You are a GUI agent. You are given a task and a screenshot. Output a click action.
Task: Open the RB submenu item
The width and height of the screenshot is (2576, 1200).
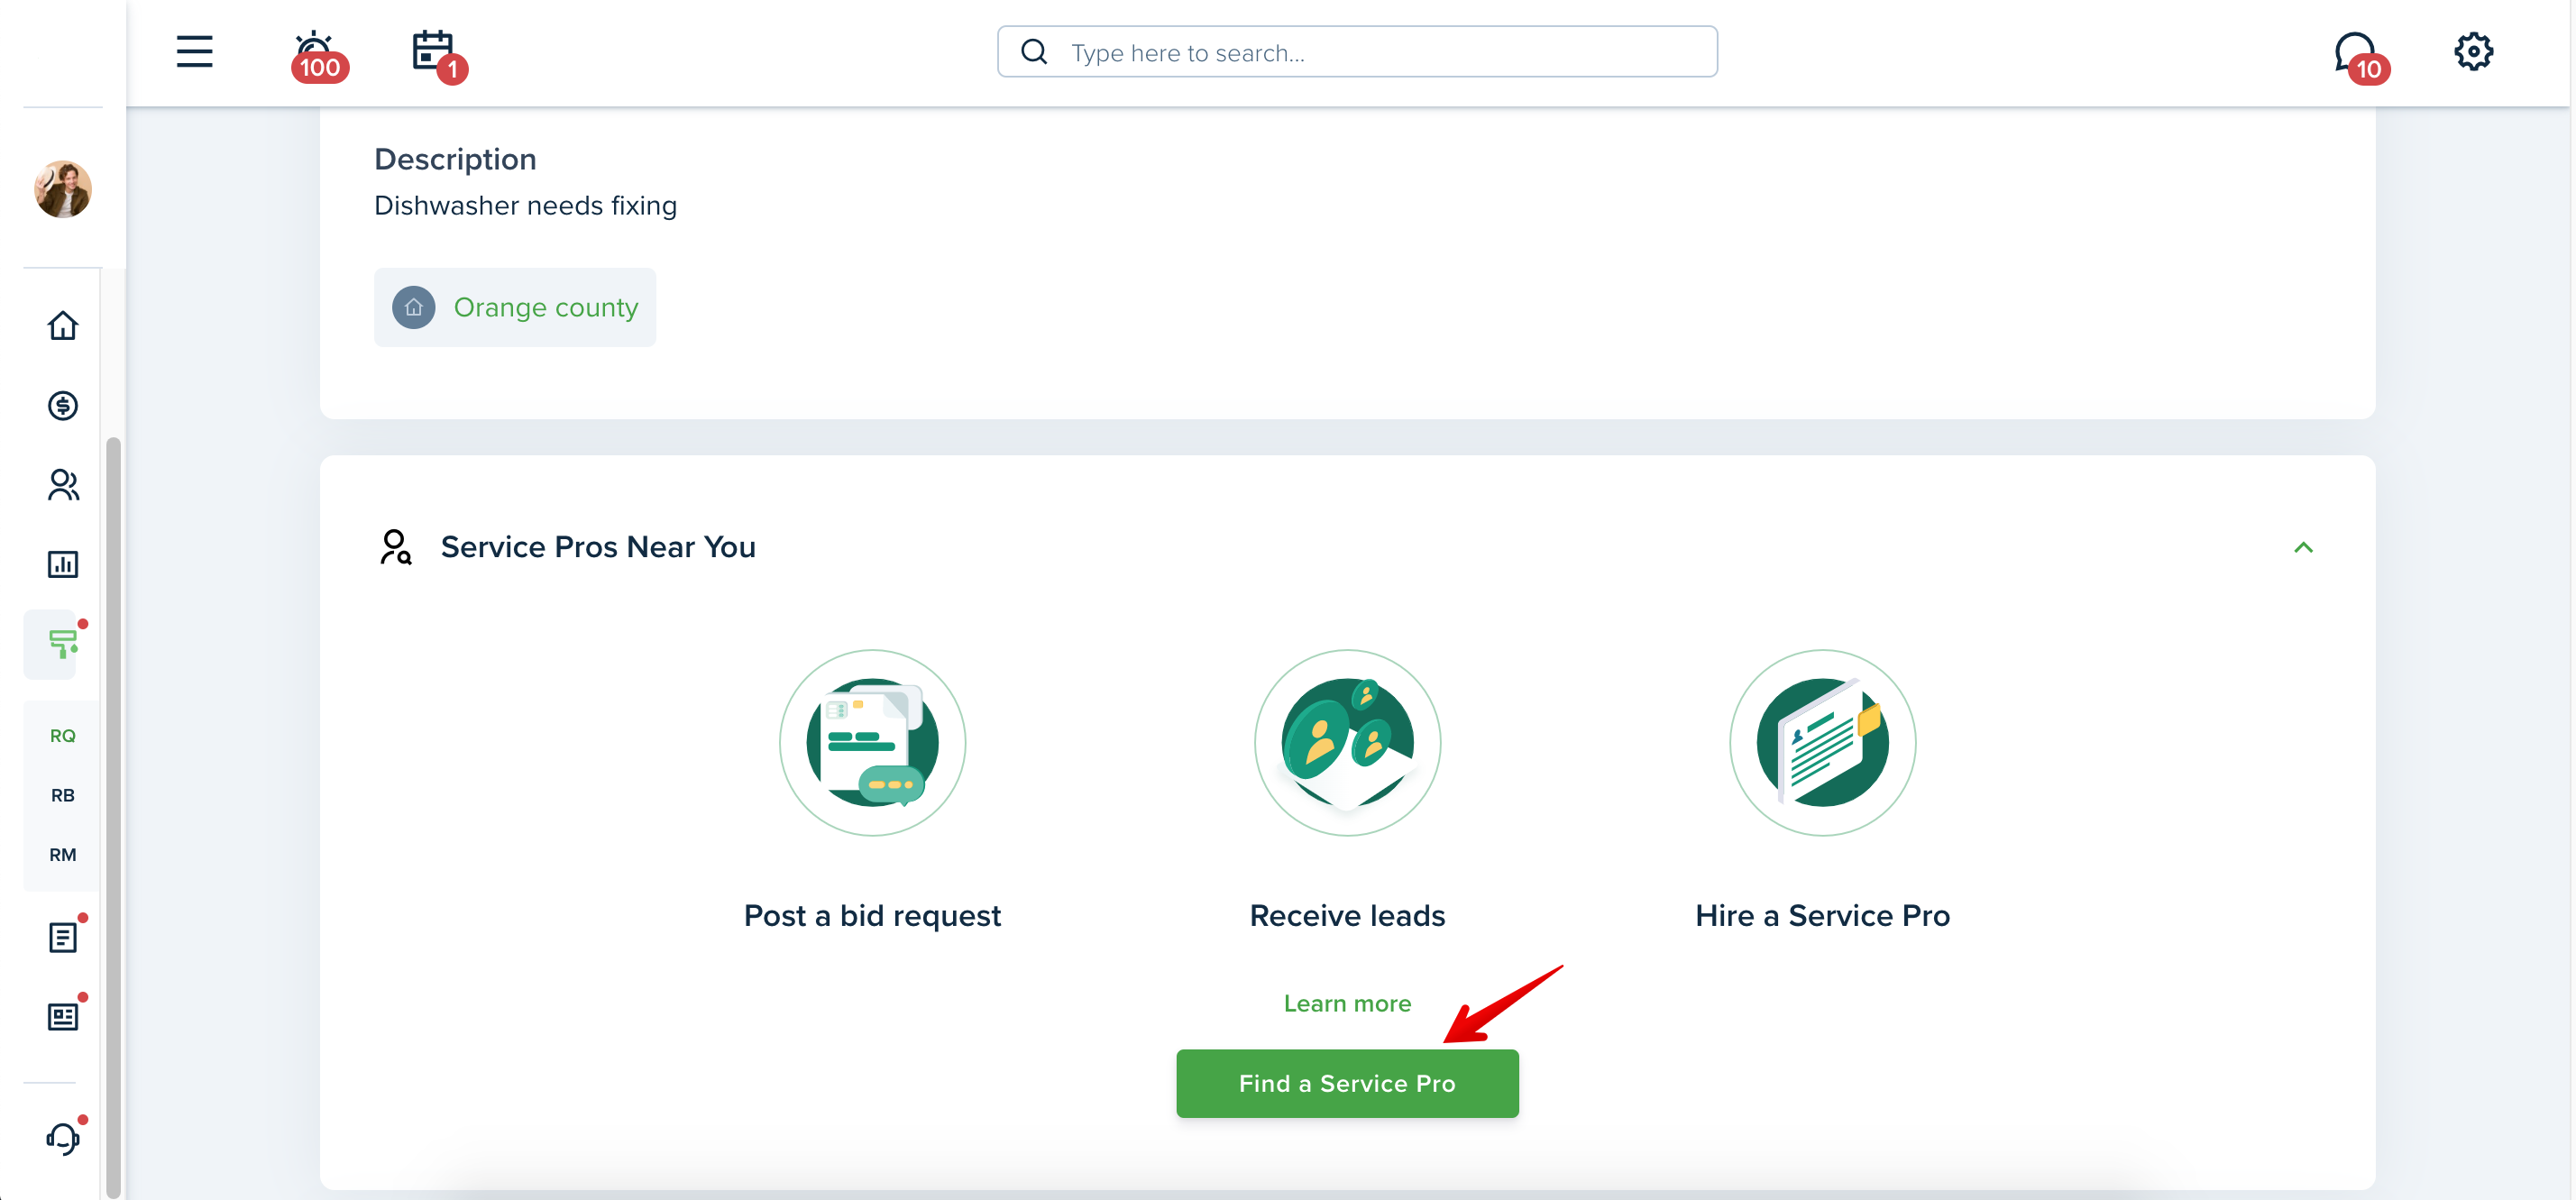(x=63, y=796)
